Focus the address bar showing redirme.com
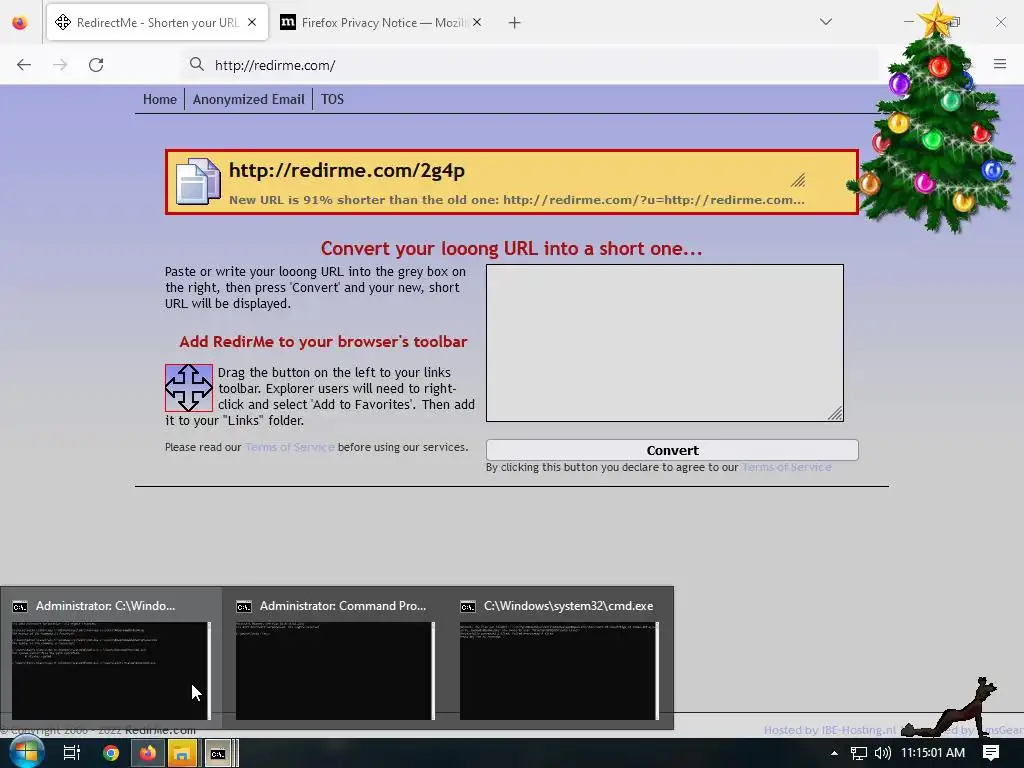The height and width of the screenshot is (768, 1024). pyautogui.click(x=530, y=65)
